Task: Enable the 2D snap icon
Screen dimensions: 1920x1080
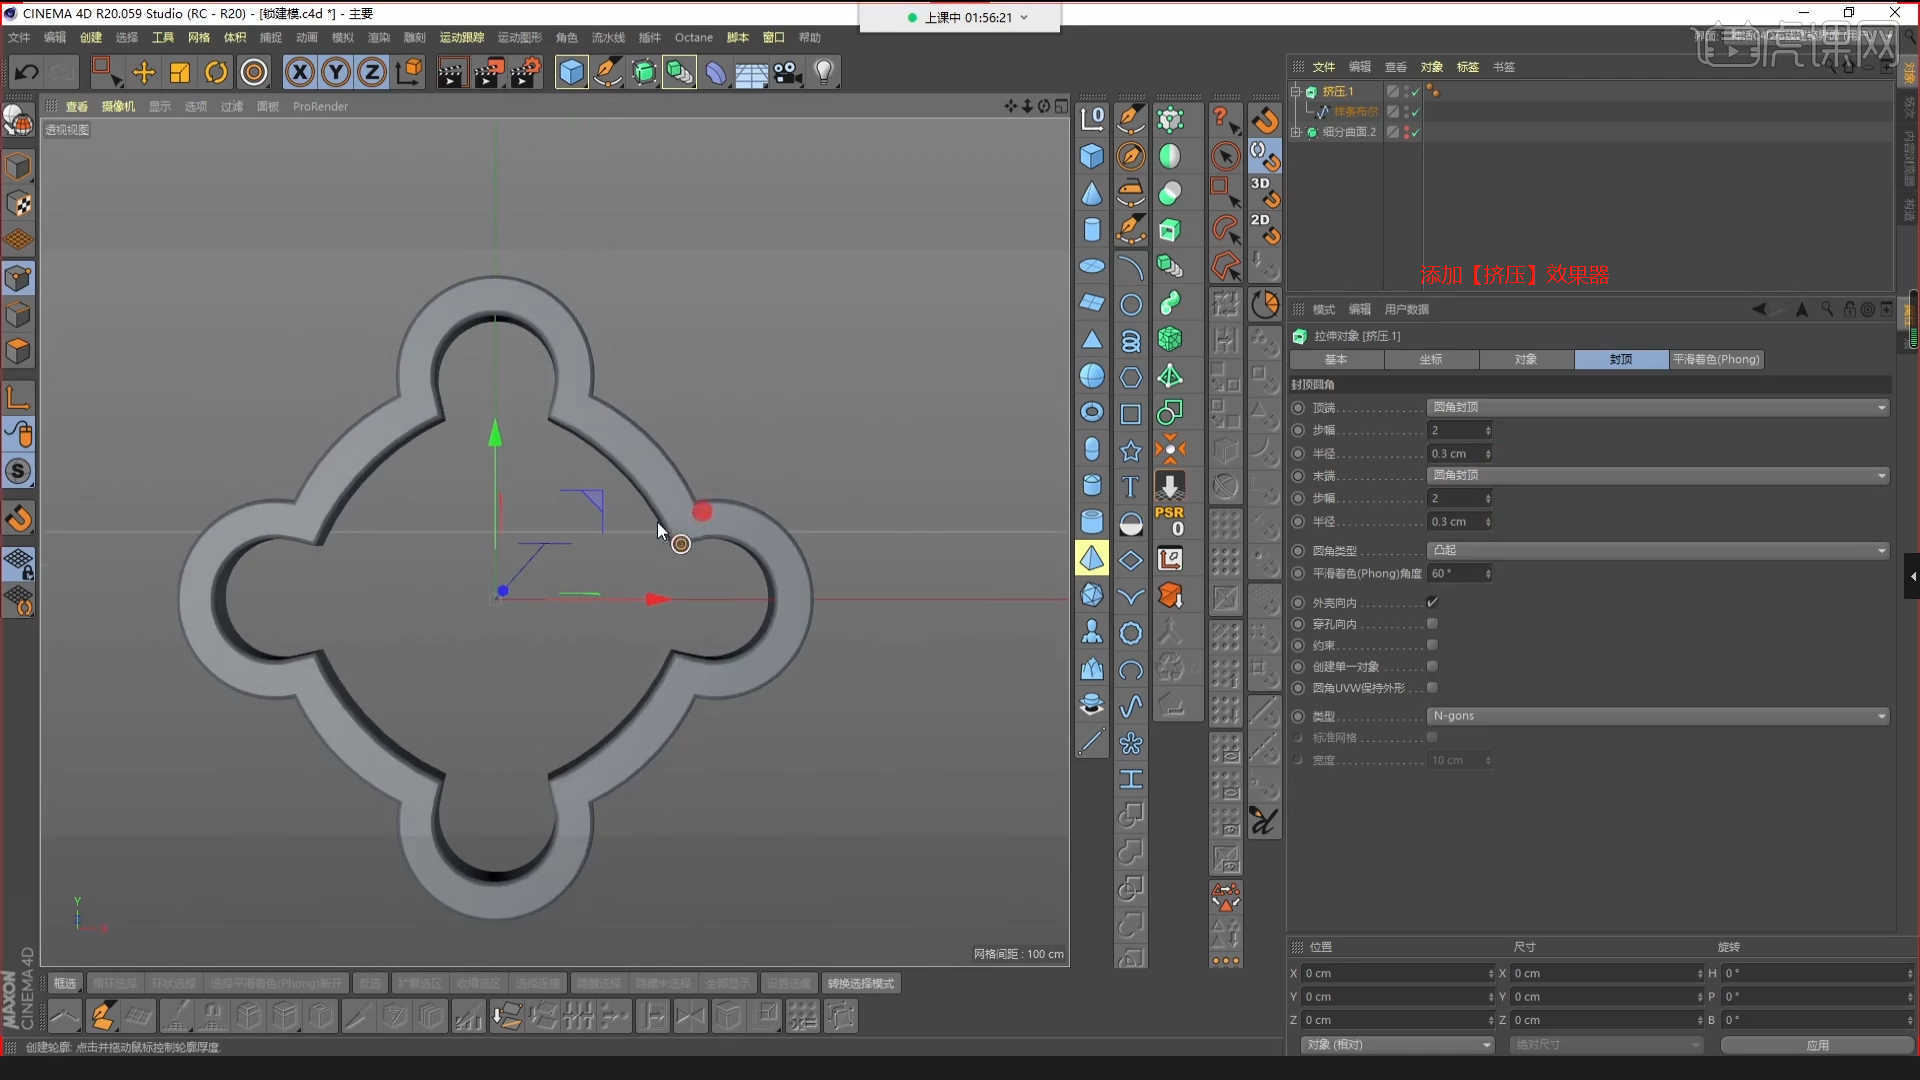Action: click(1264, 228)
